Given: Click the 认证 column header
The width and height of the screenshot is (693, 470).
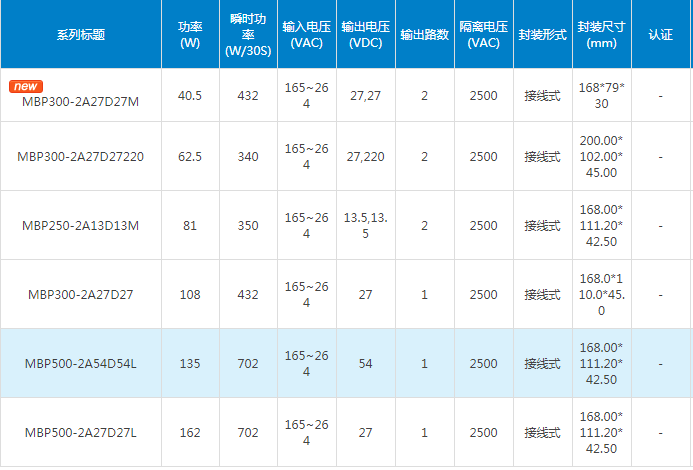Looking at the screenshot, I should pyautogui.click(x=660, y=34).
